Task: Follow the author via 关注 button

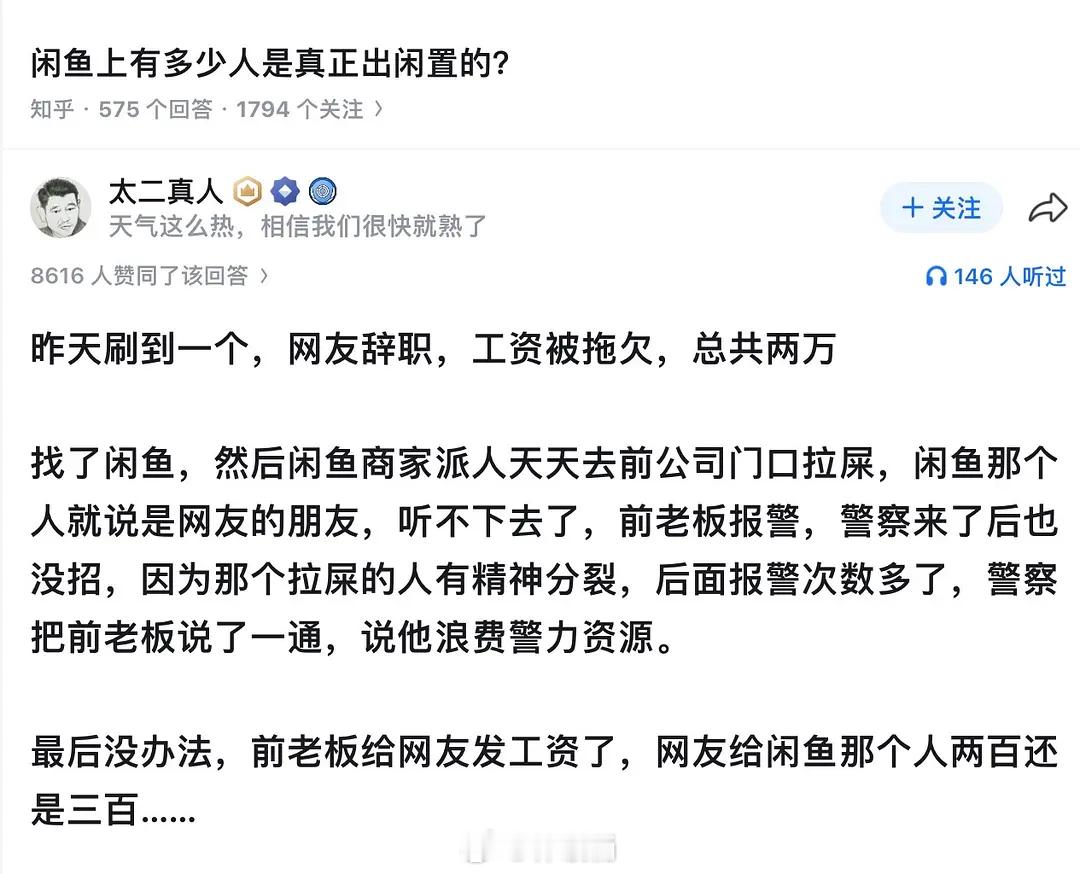Action: [940, 208]
